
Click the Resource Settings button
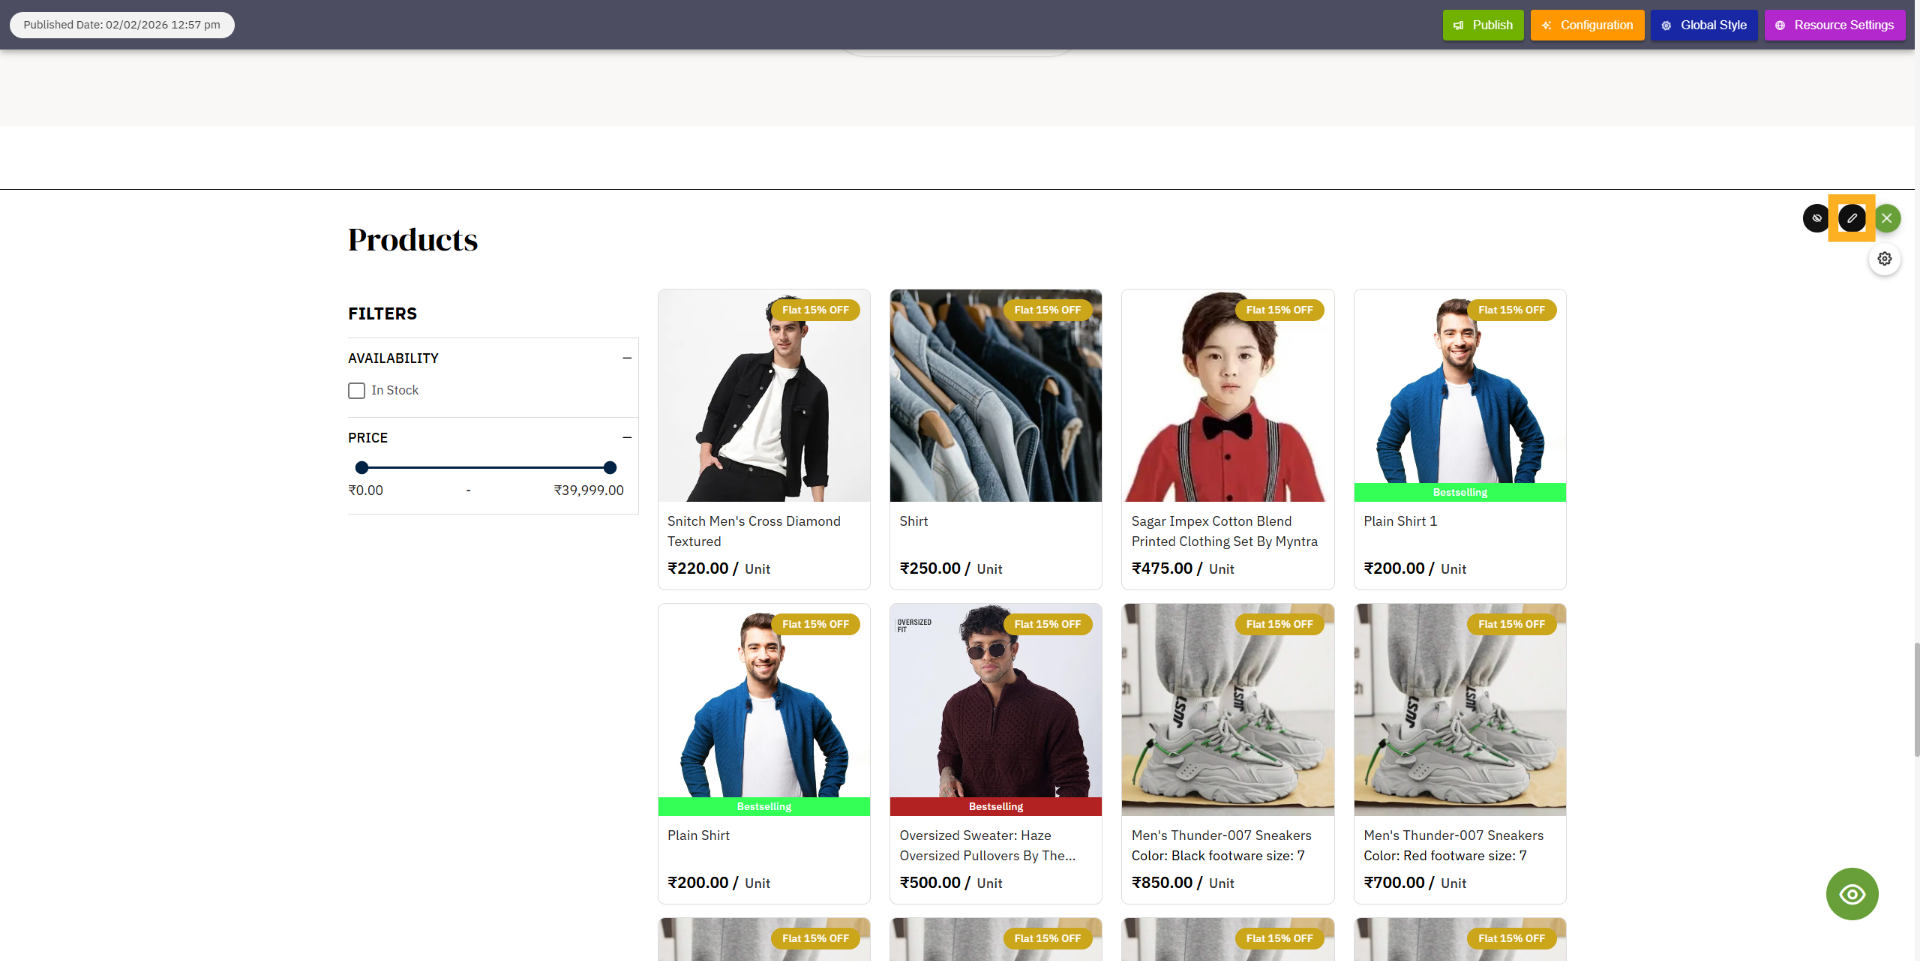1834,25
